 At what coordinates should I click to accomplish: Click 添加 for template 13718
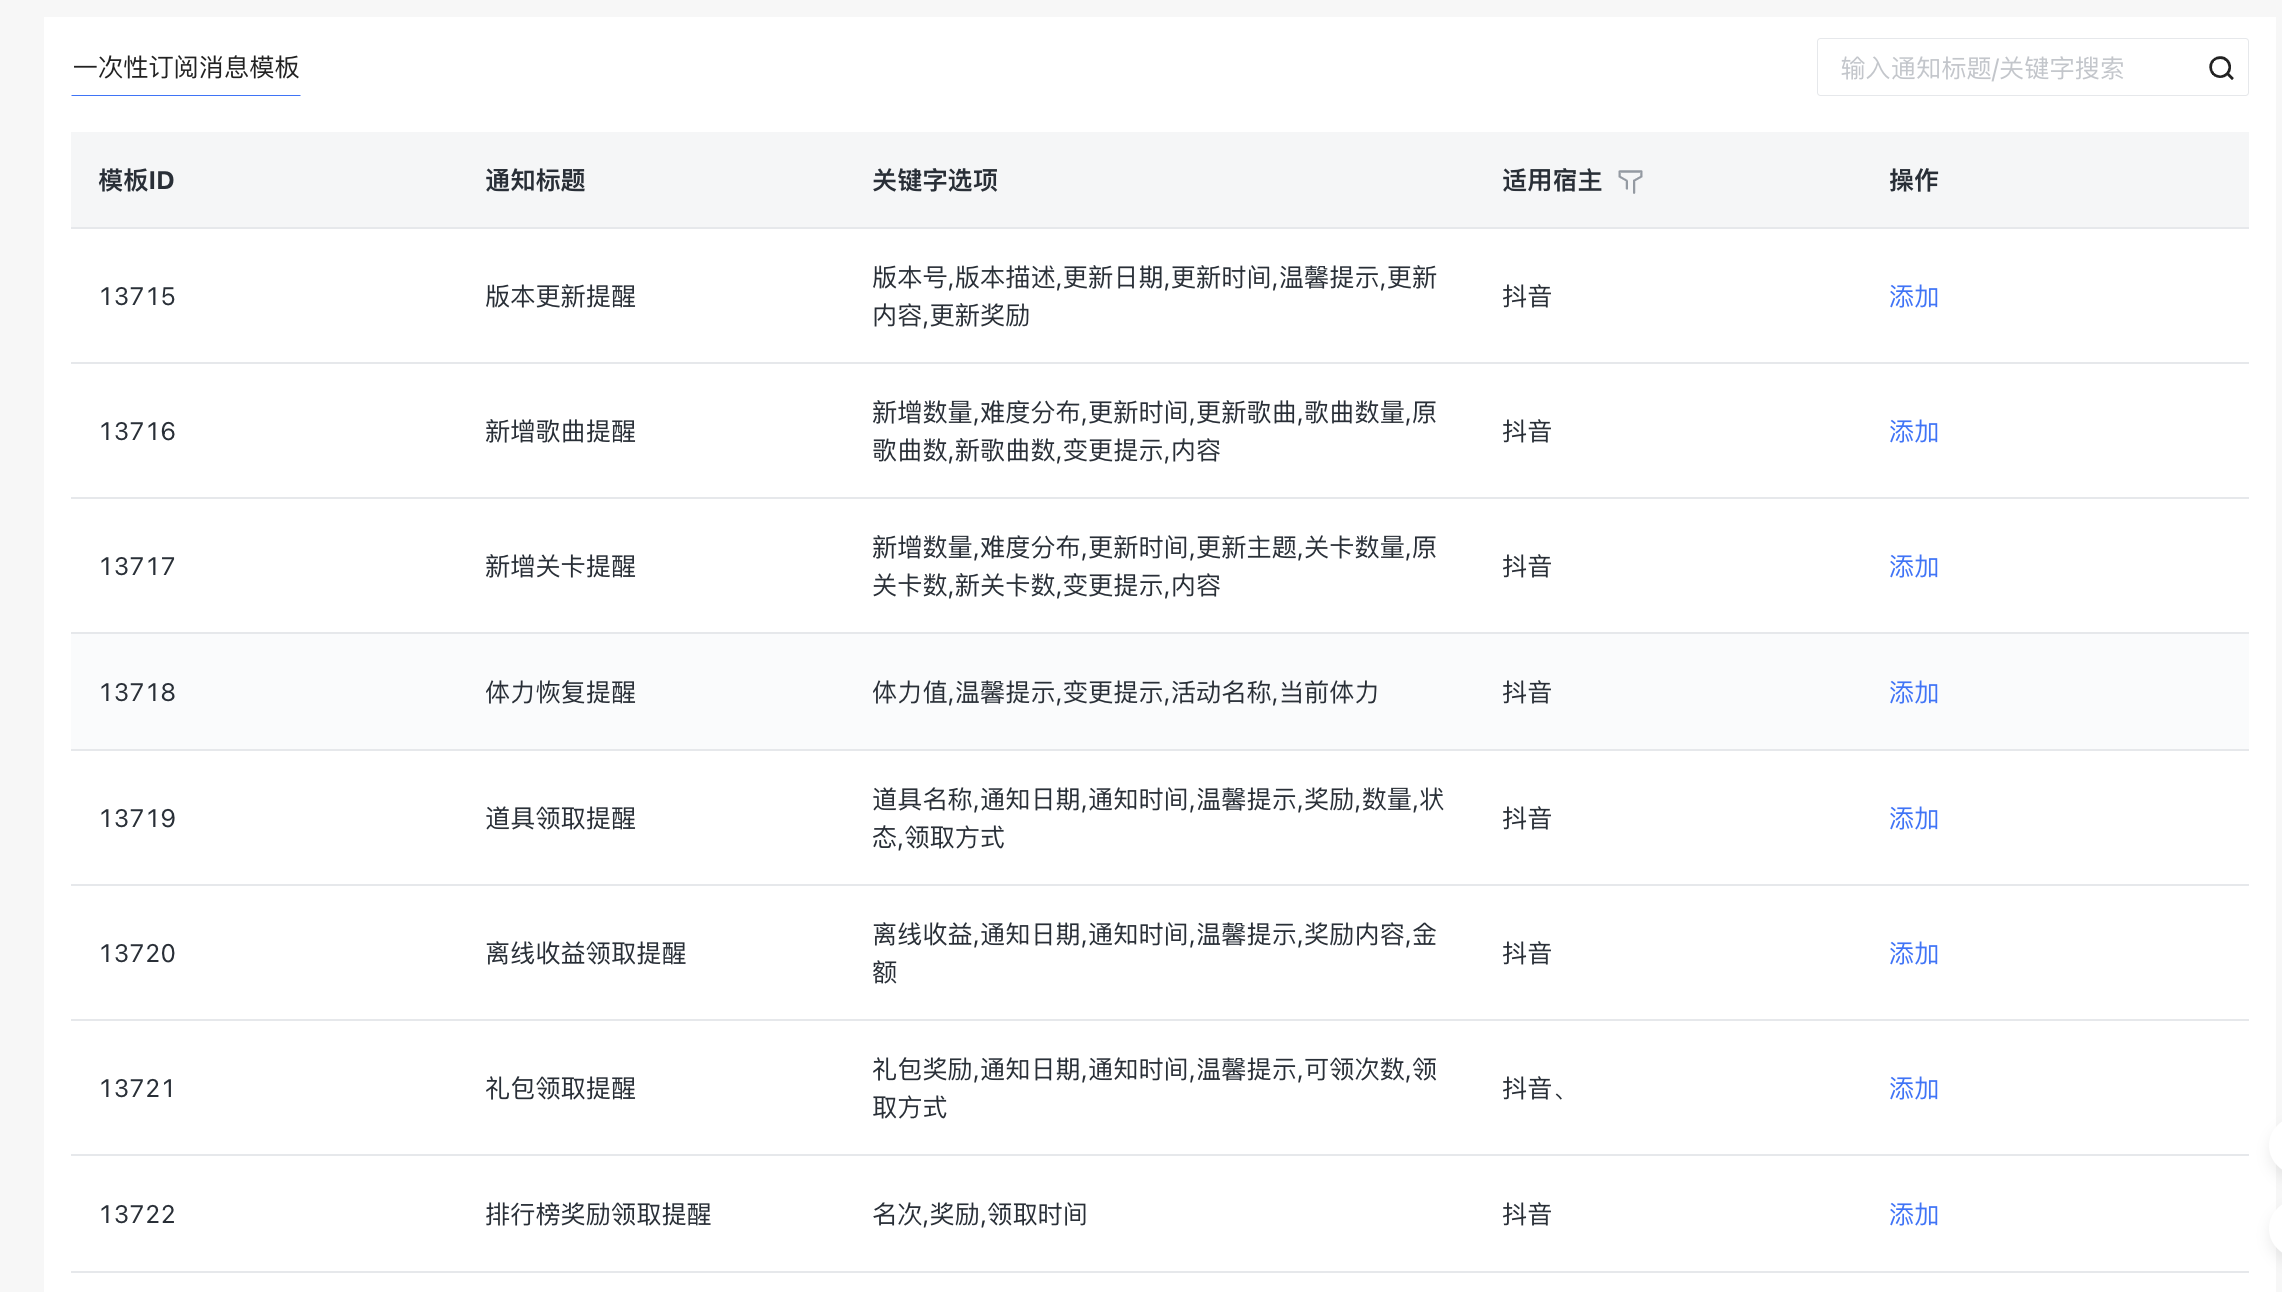point(1913,692)
